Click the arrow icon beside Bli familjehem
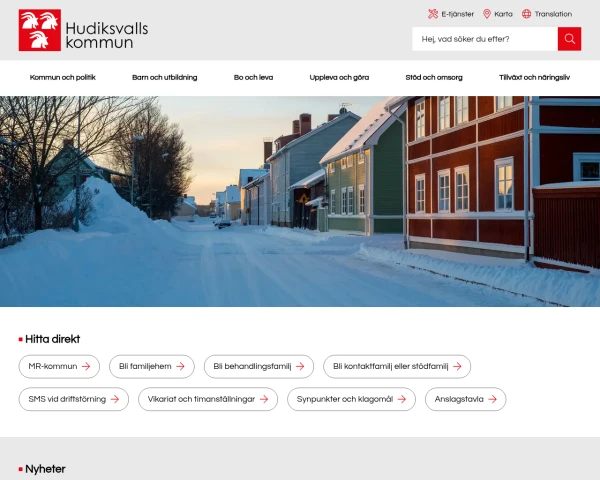This screenshot has height=480, width=600. [x=180, y=366]
